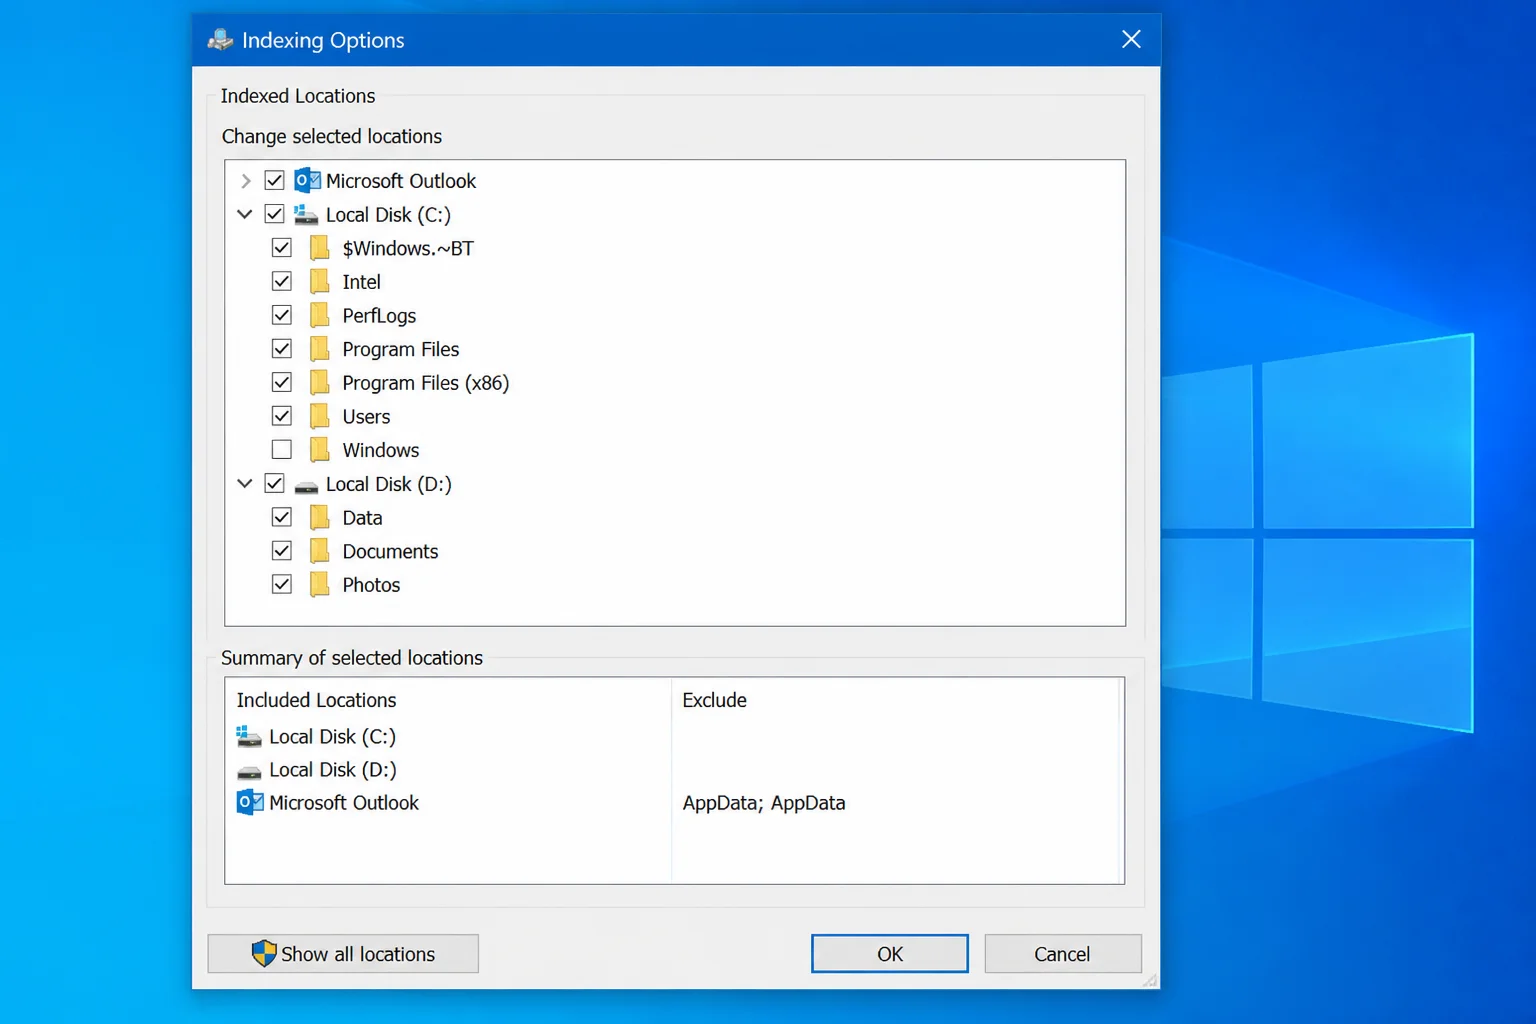Uncheck the Microsoft Outlook checkbox
Image resolution: width=1536 pixels, height=1024 pixels.
tap(274, 181)
